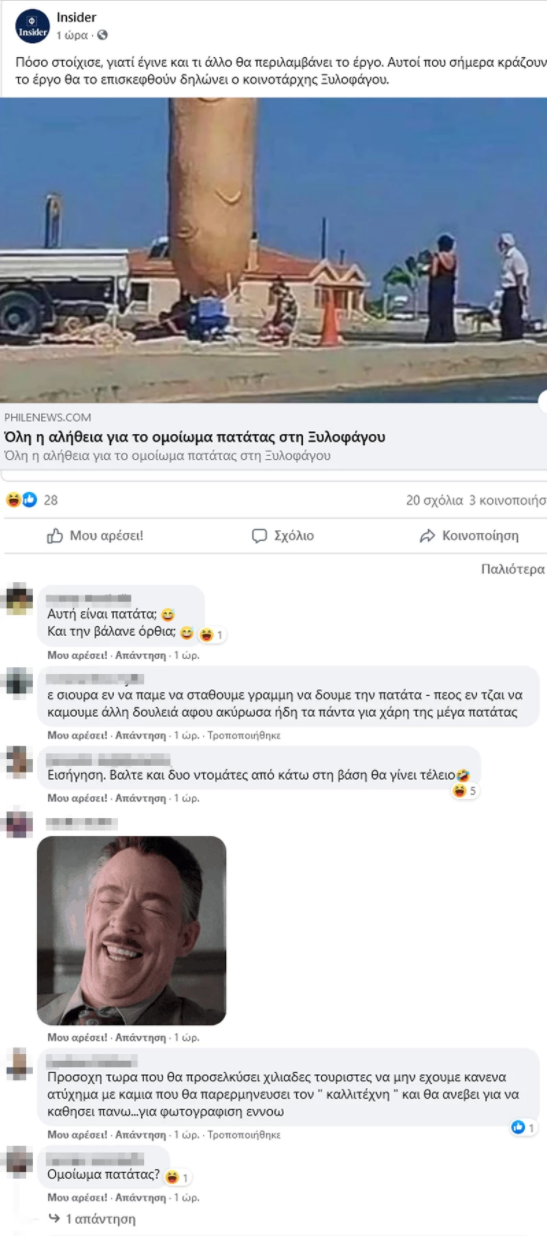Click the Insider page name link

pos(77,17)
